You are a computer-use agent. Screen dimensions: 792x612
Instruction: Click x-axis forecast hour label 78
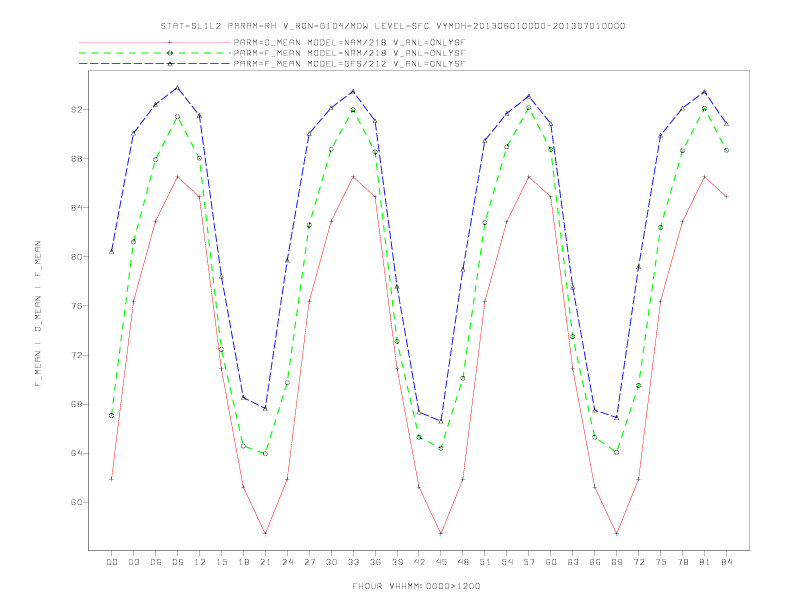(682, 562)
